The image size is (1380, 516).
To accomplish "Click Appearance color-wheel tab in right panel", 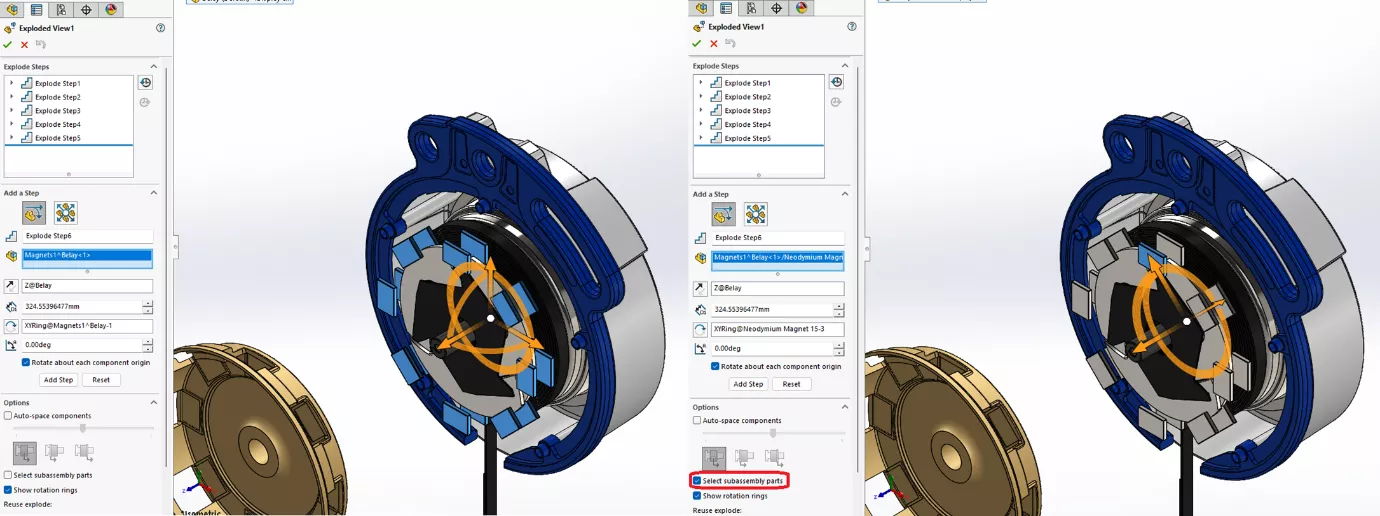I will (800, 8).
